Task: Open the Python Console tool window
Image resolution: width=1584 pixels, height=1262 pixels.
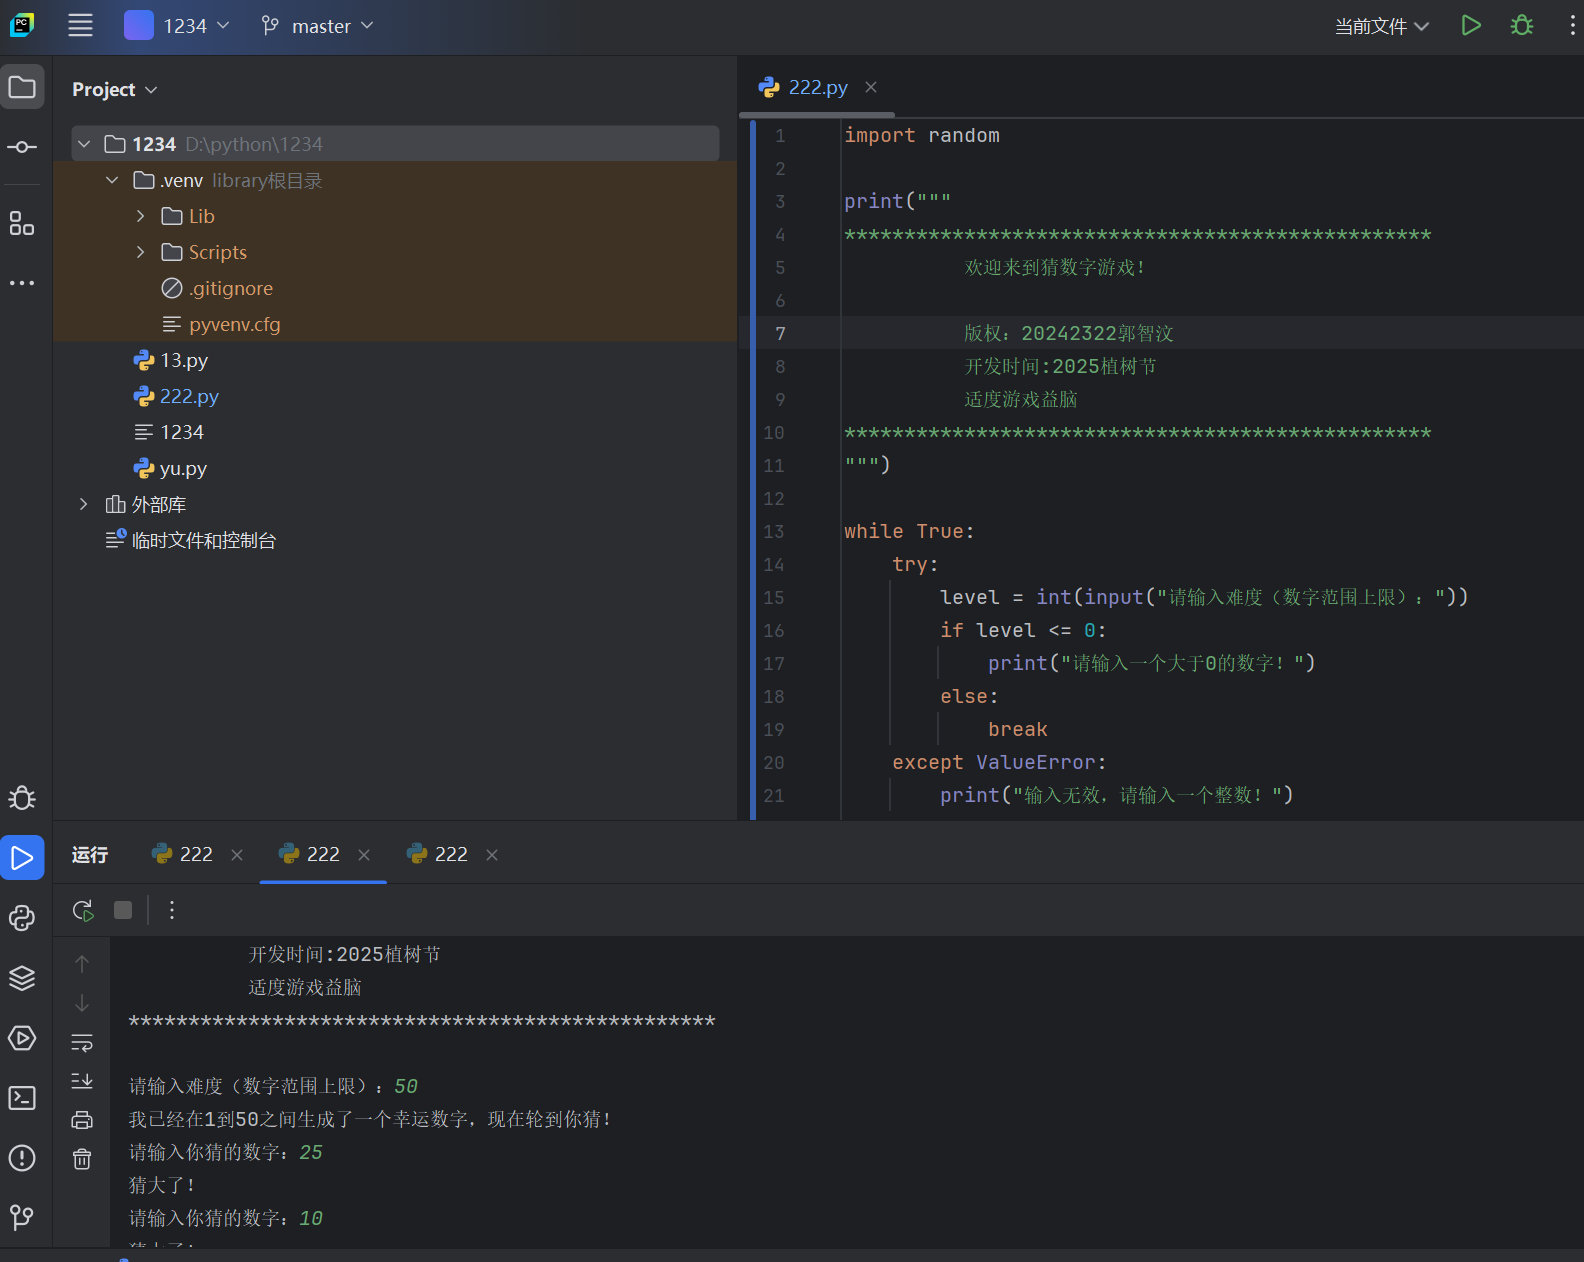Action: coord(22,918)
